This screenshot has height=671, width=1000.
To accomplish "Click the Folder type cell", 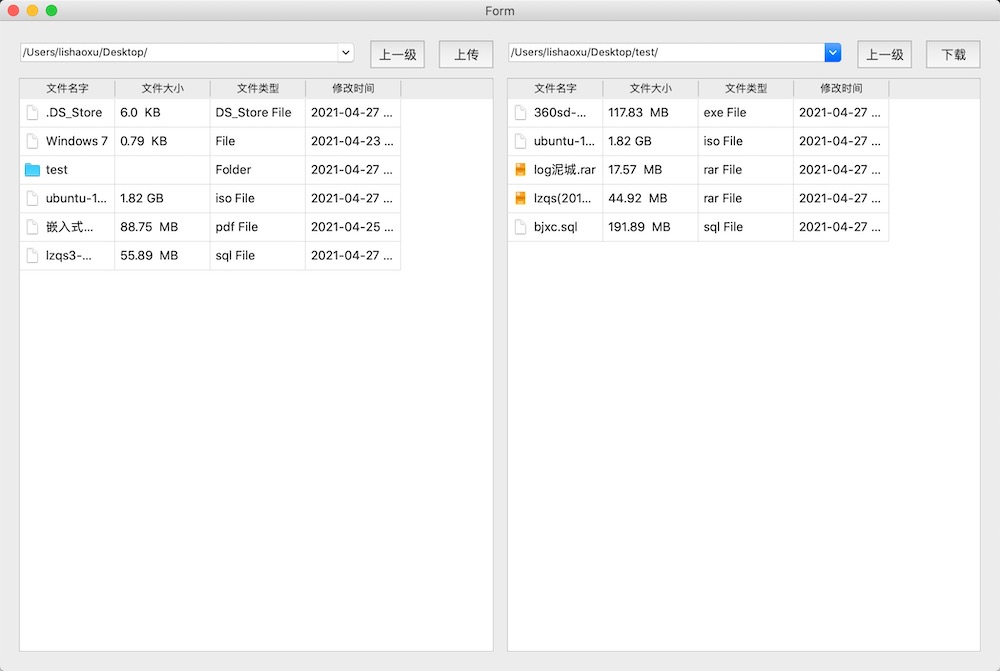I will [258, 170].
